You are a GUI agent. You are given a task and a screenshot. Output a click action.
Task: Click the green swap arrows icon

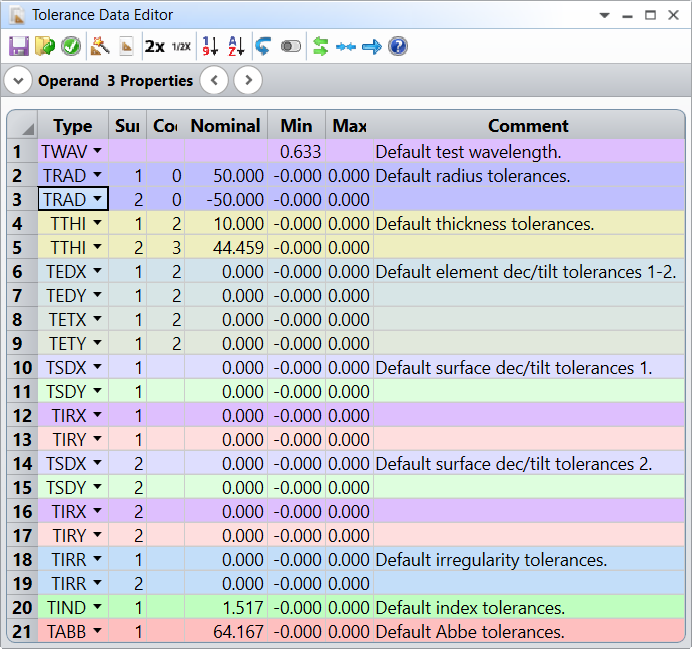(320, 46)
